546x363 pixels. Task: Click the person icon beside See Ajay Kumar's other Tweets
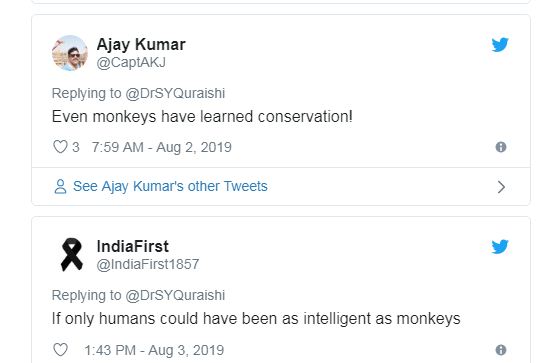[60, 186]
